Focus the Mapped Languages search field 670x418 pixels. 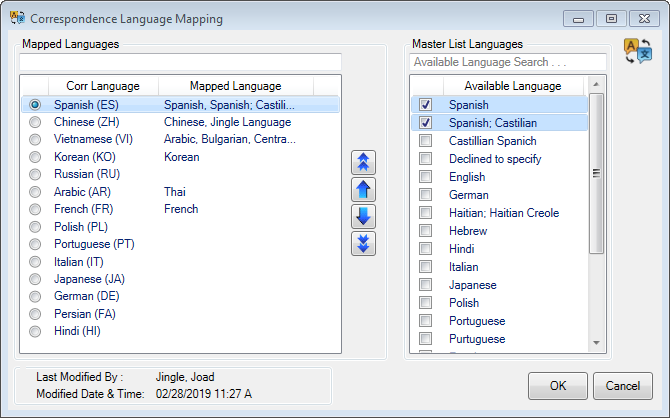180,62
